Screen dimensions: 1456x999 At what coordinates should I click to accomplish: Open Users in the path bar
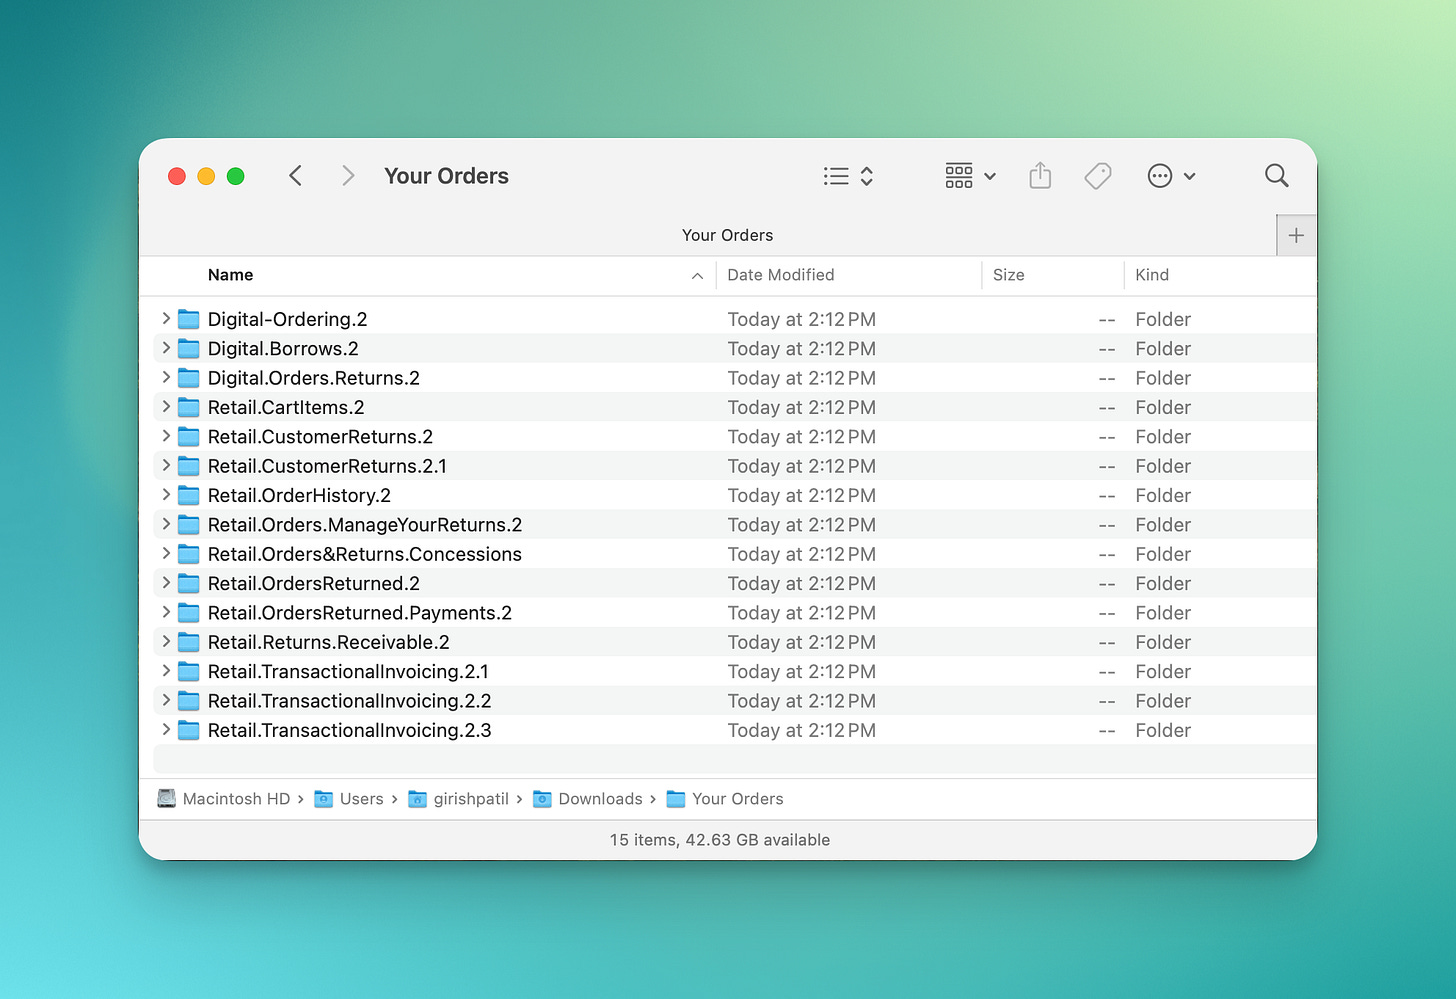(349, 799)
